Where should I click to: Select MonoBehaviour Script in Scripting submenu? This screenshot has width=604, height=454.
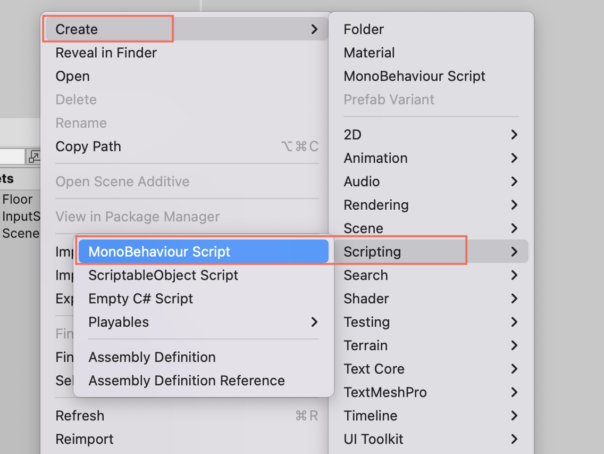(203, 251)
